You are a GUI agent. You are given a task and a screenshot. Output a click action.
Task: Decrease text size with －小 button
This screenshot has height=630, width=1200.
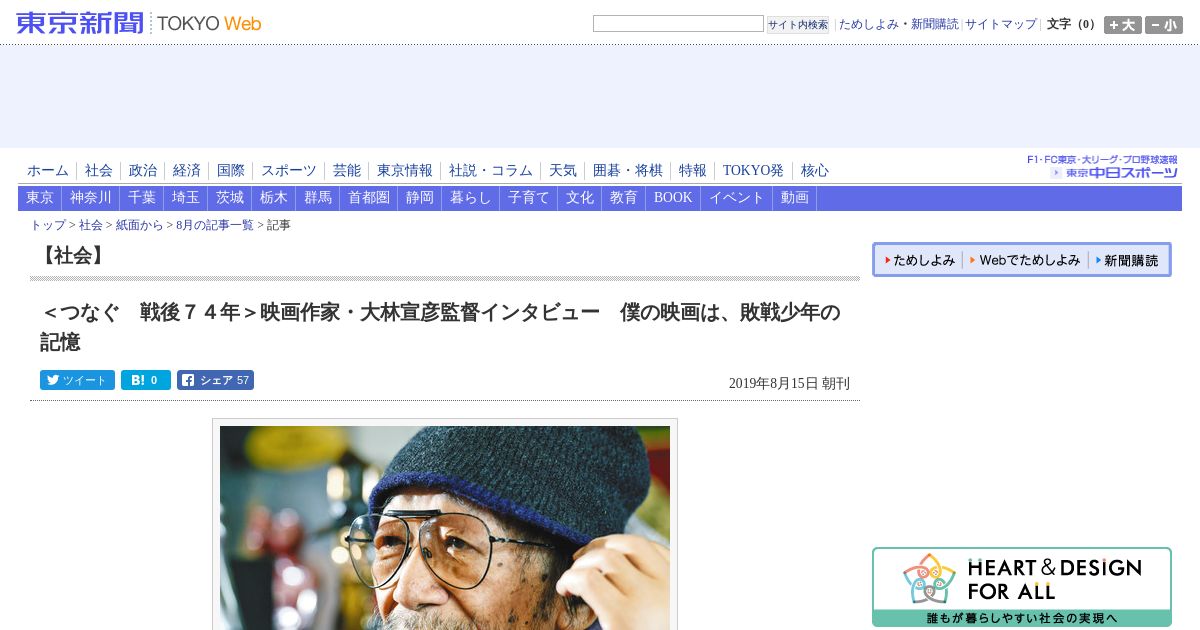[1163, 25]
